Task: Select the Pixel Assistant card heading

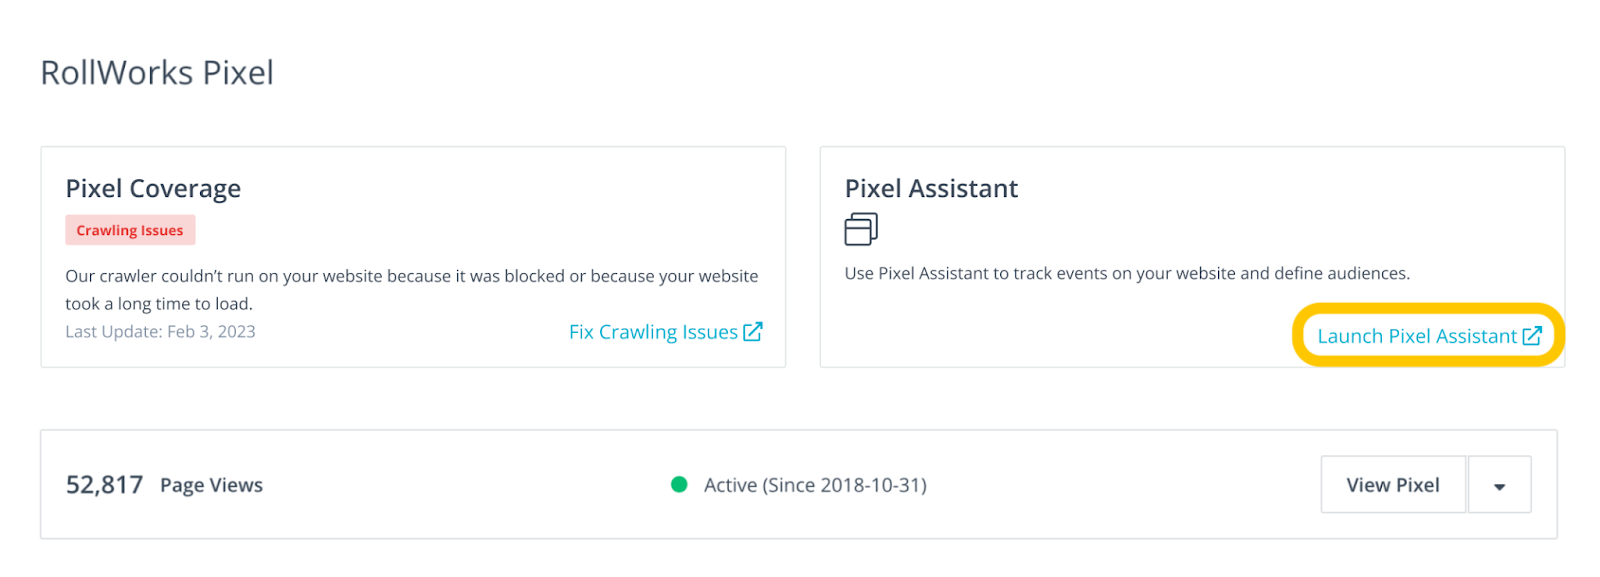Action: tap(931, 188)
